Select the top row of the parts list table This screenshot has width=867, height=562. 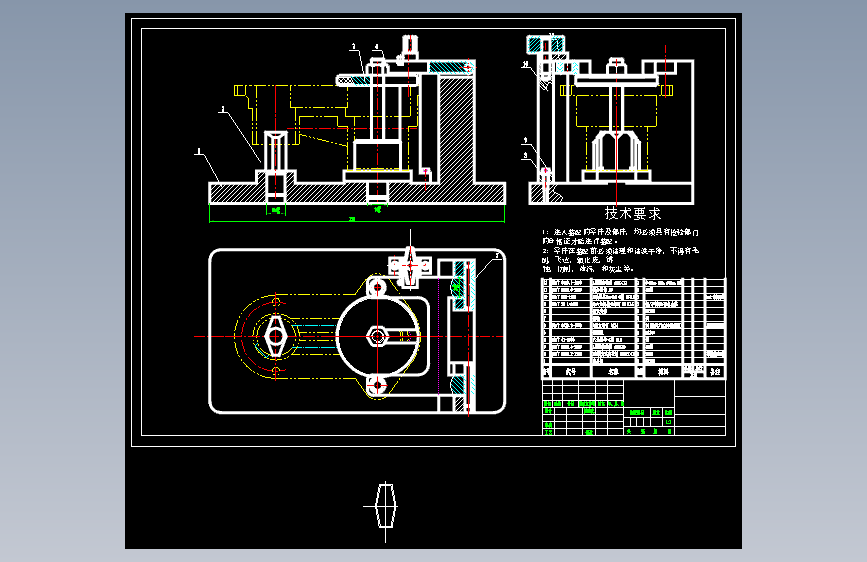click(x=633, y=282)
